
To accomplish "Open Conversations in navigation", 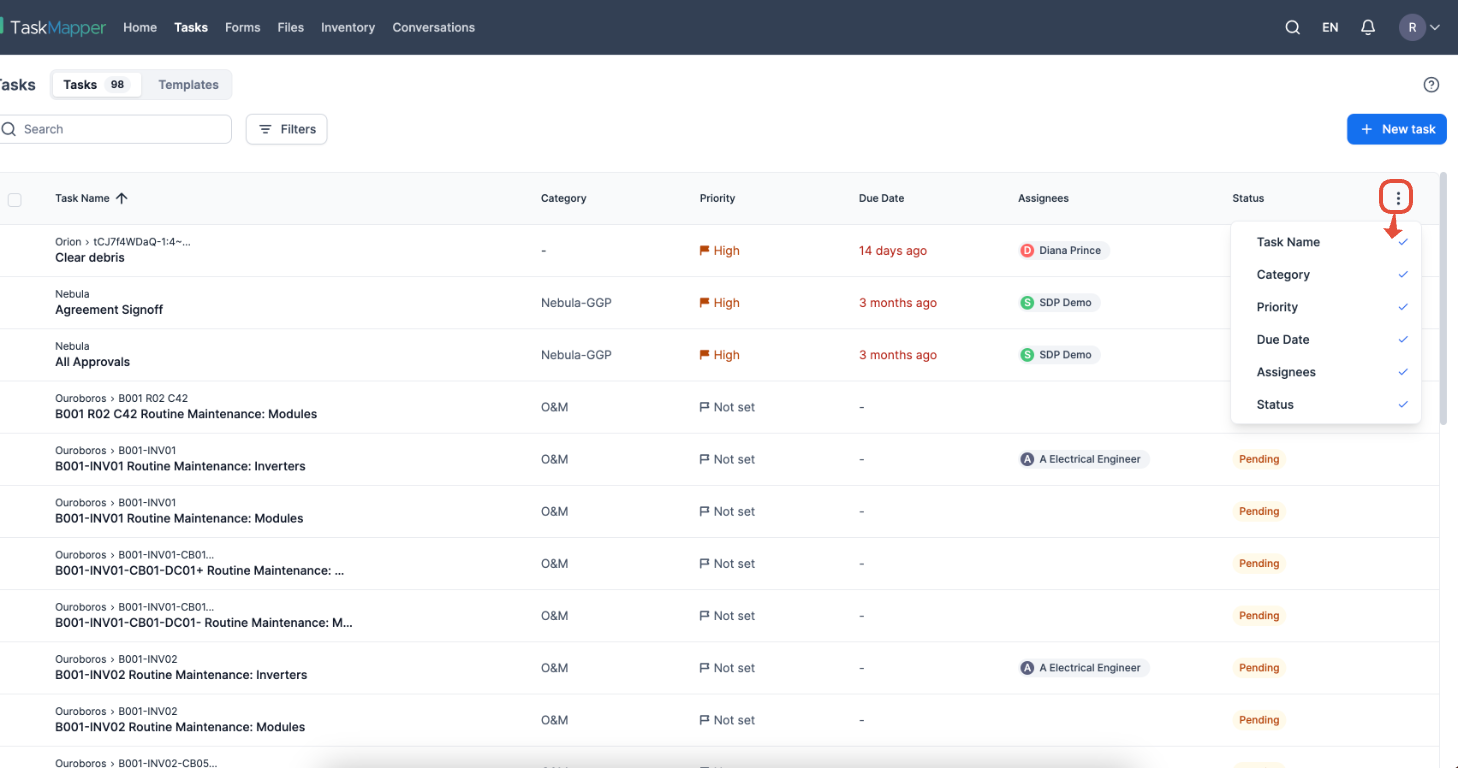I will [434, 28].
